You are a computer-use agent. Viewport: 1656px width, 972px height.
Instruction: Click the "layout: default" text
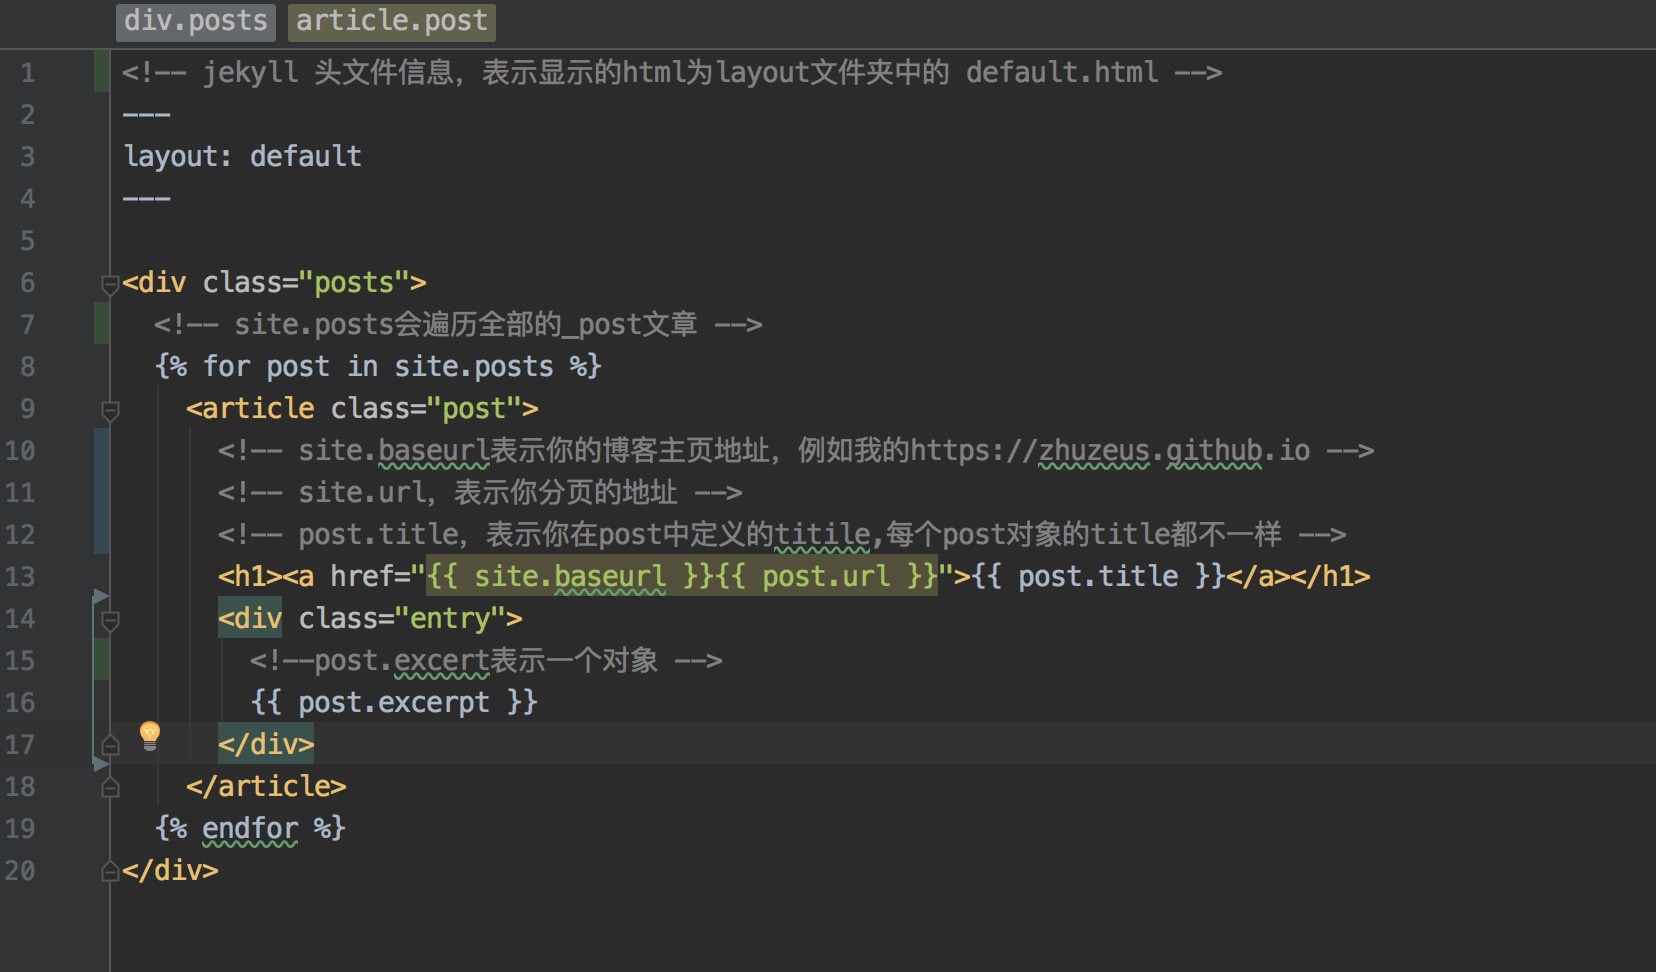[x=242, y=157]
